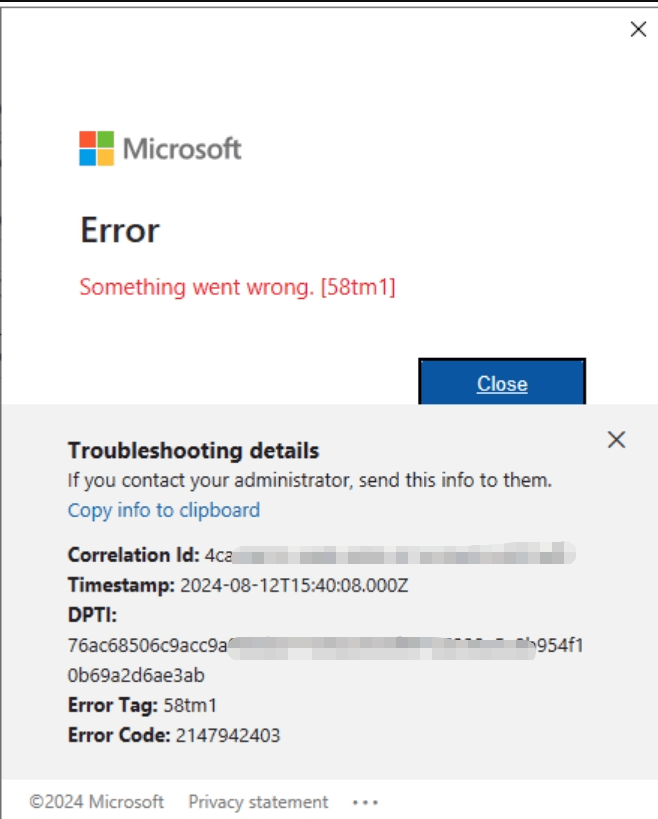This screenshot has height=819, width=658.
Task: Click the X beside Troubleshooting details heading
Action: tap(616, 439)
